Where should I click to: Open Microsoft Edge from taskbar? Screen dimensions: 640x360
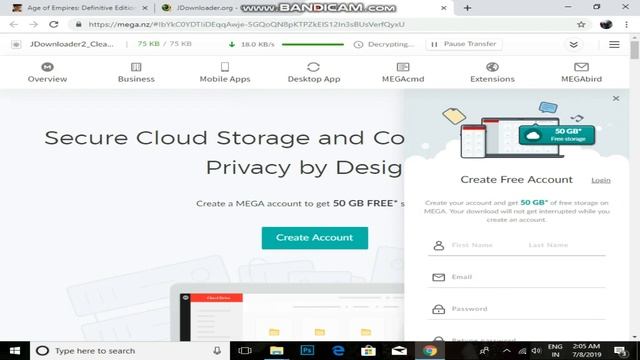(338, 351)
